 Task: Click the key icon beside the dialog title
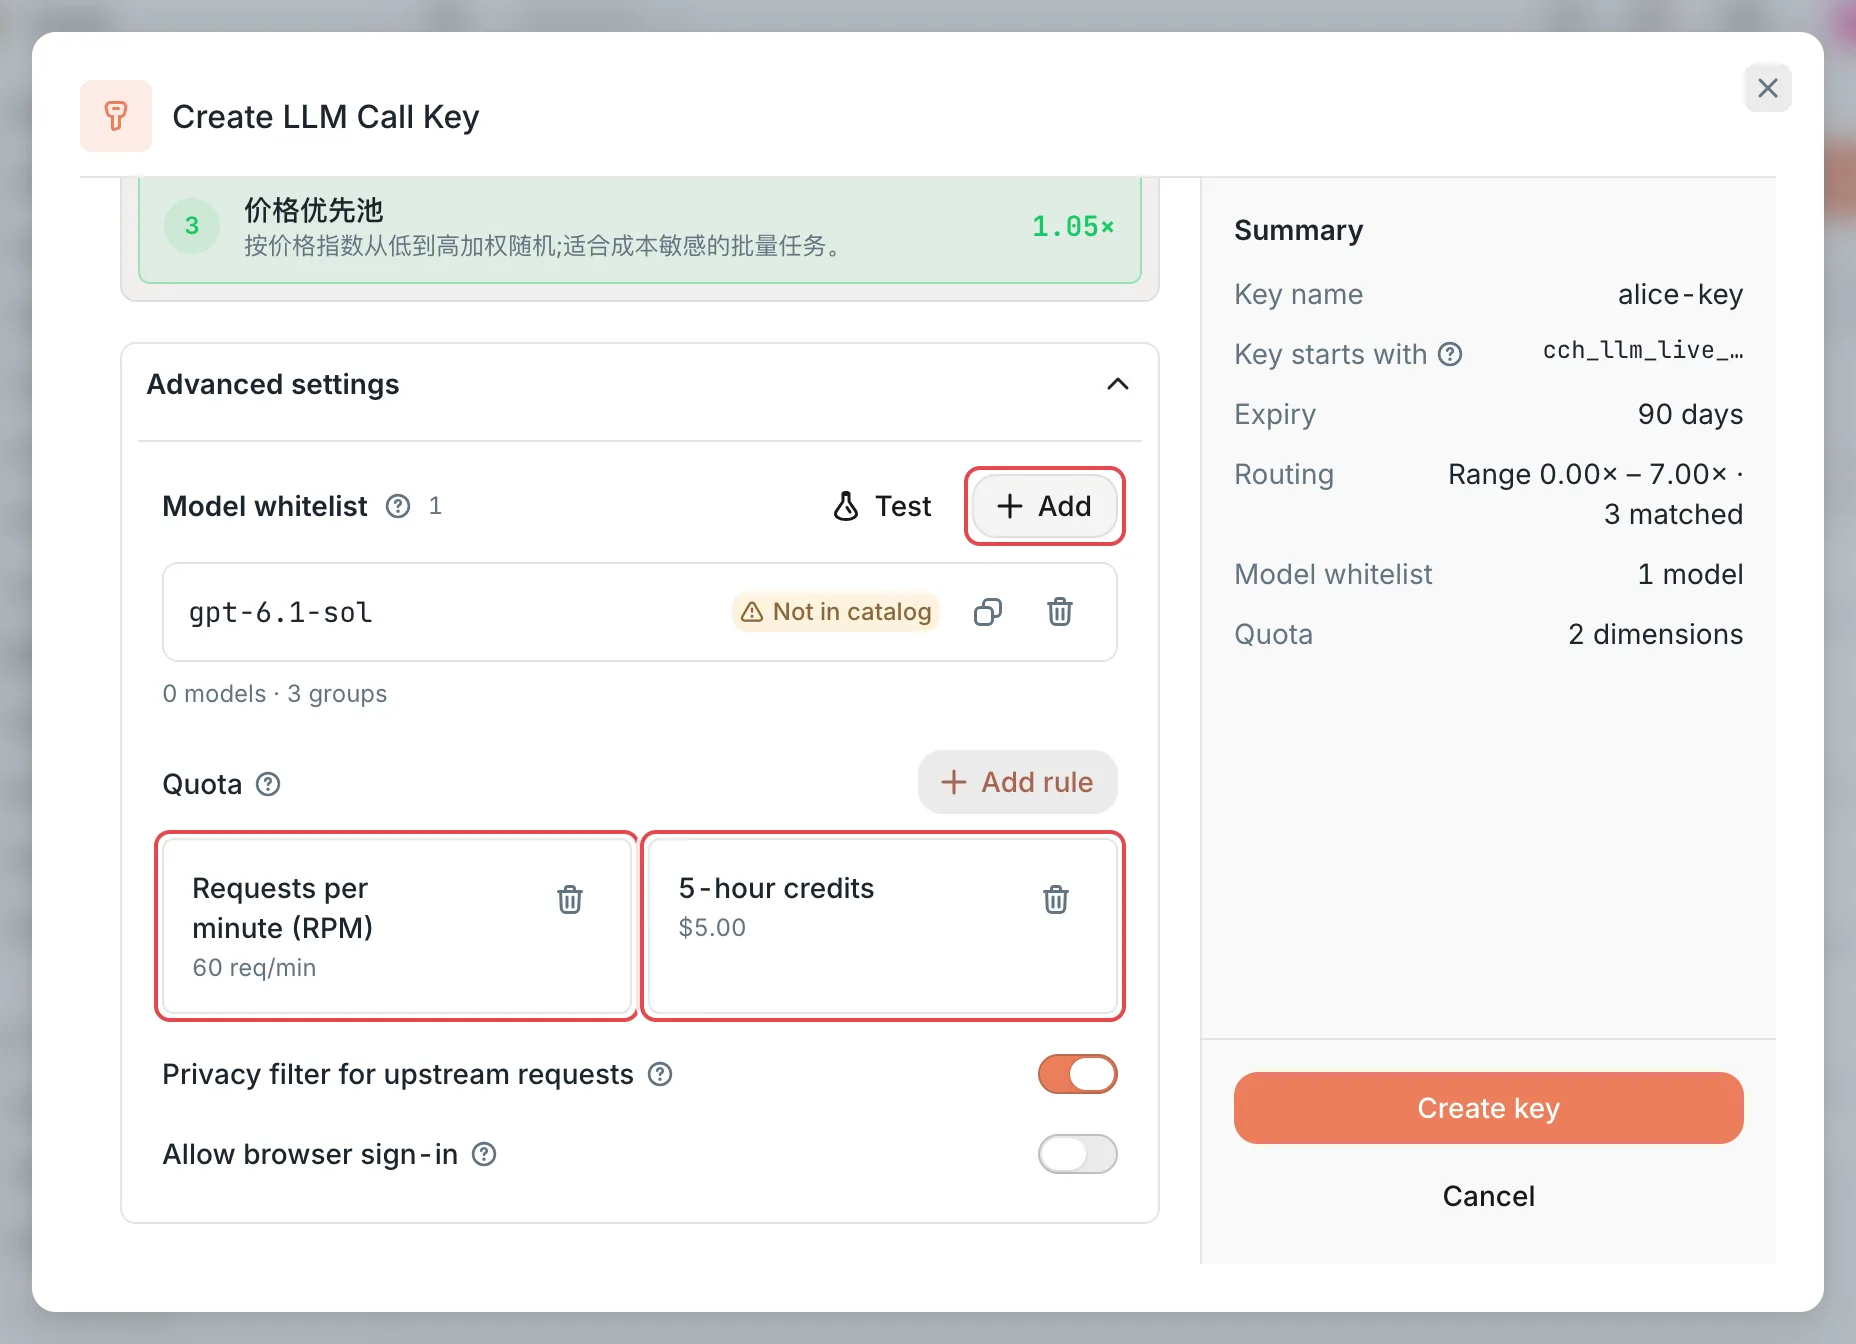click(116, 116)
